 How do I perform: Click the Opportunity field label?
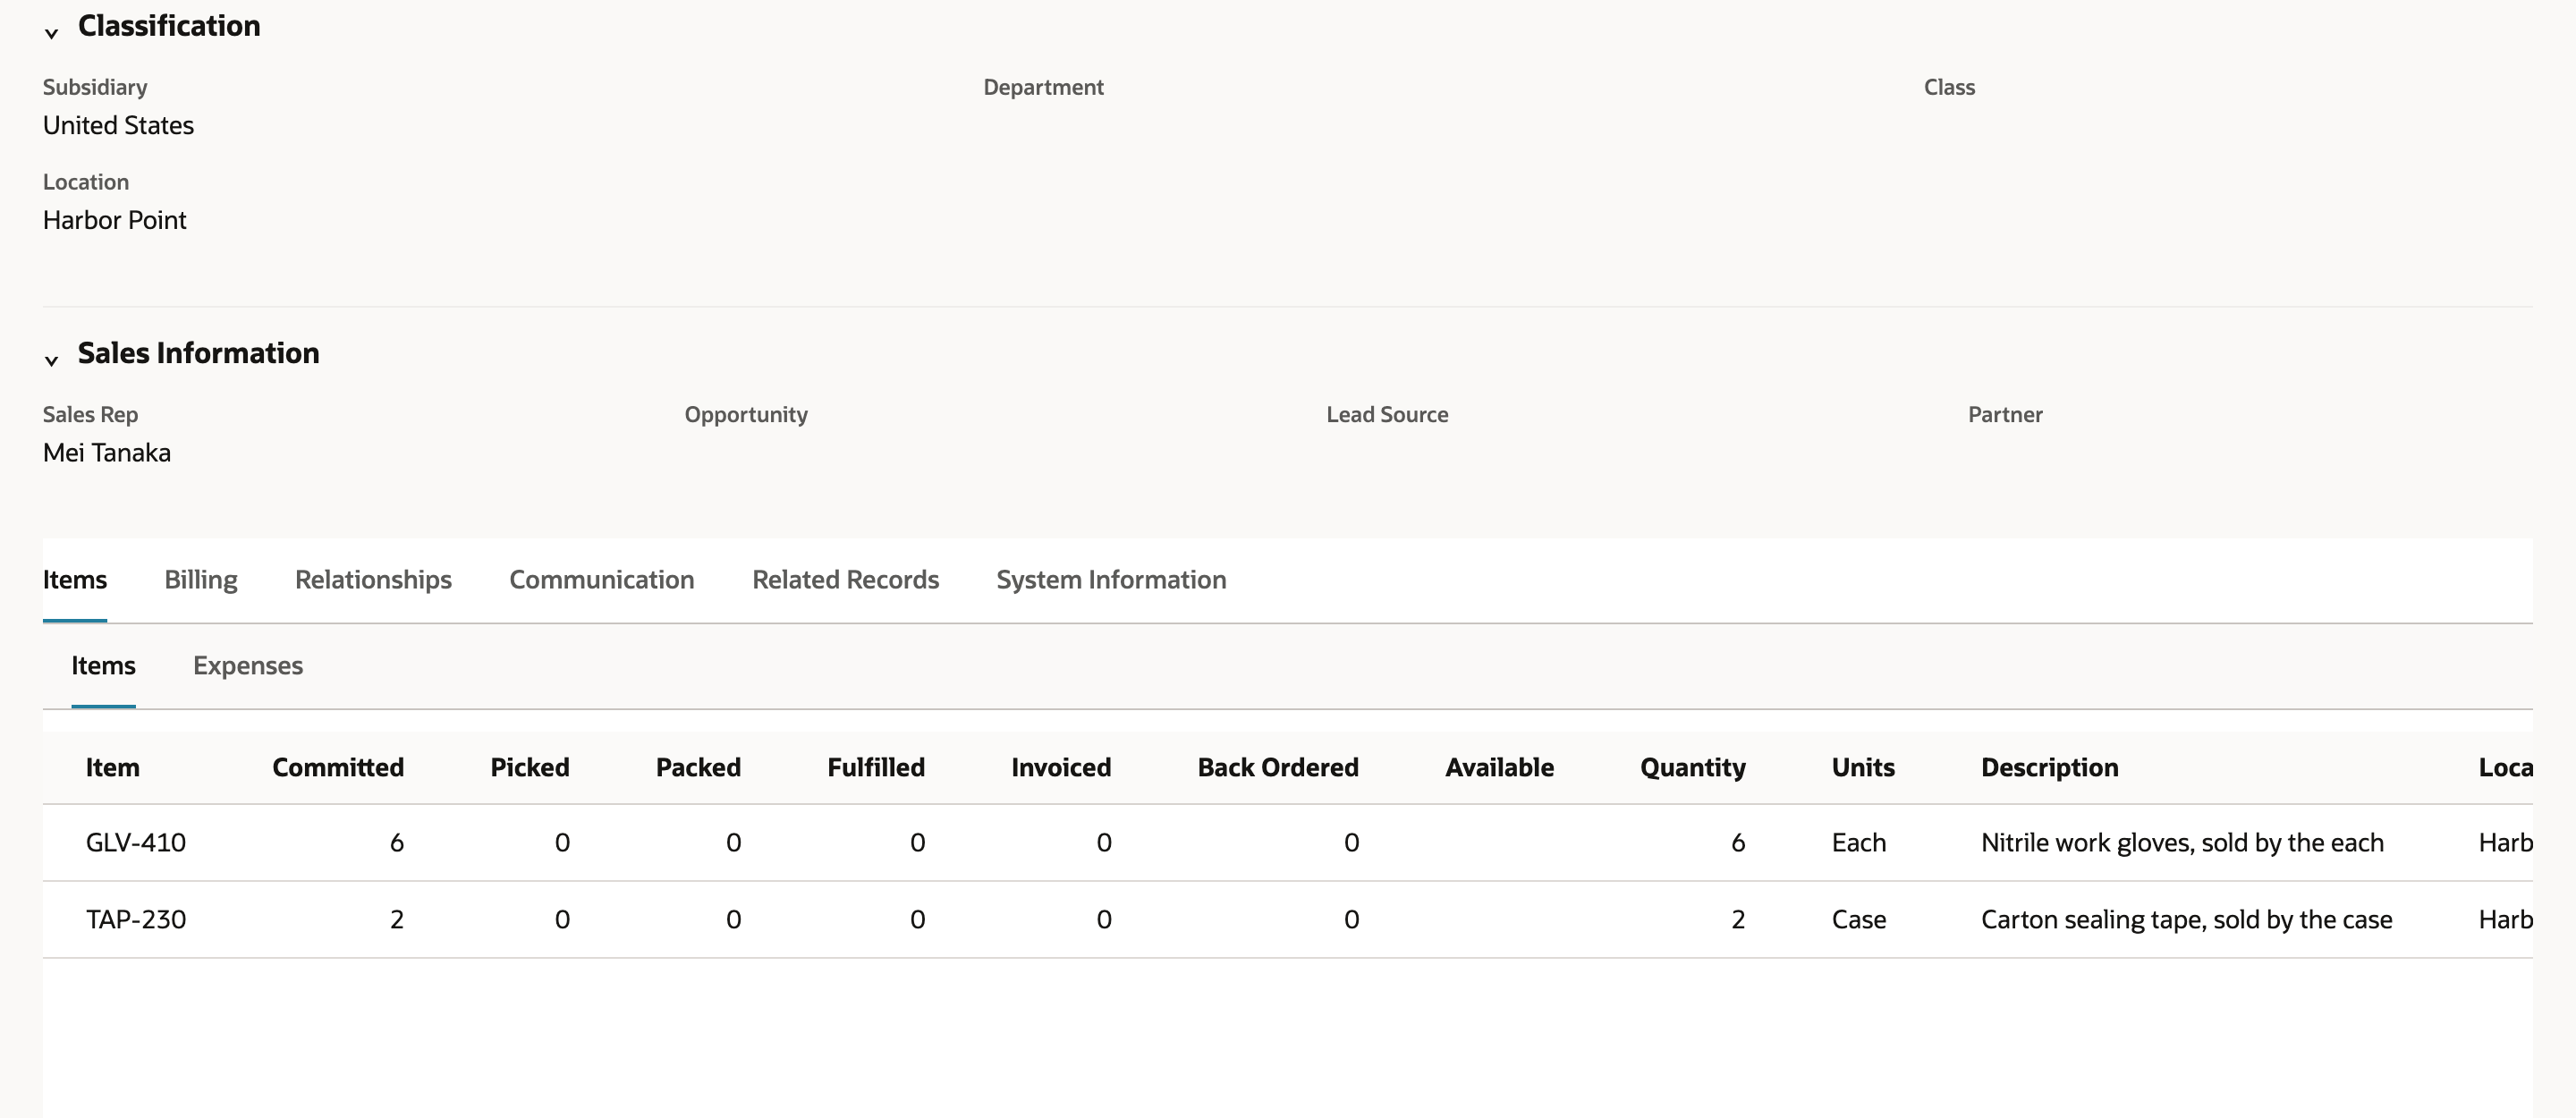coord(746,414)
